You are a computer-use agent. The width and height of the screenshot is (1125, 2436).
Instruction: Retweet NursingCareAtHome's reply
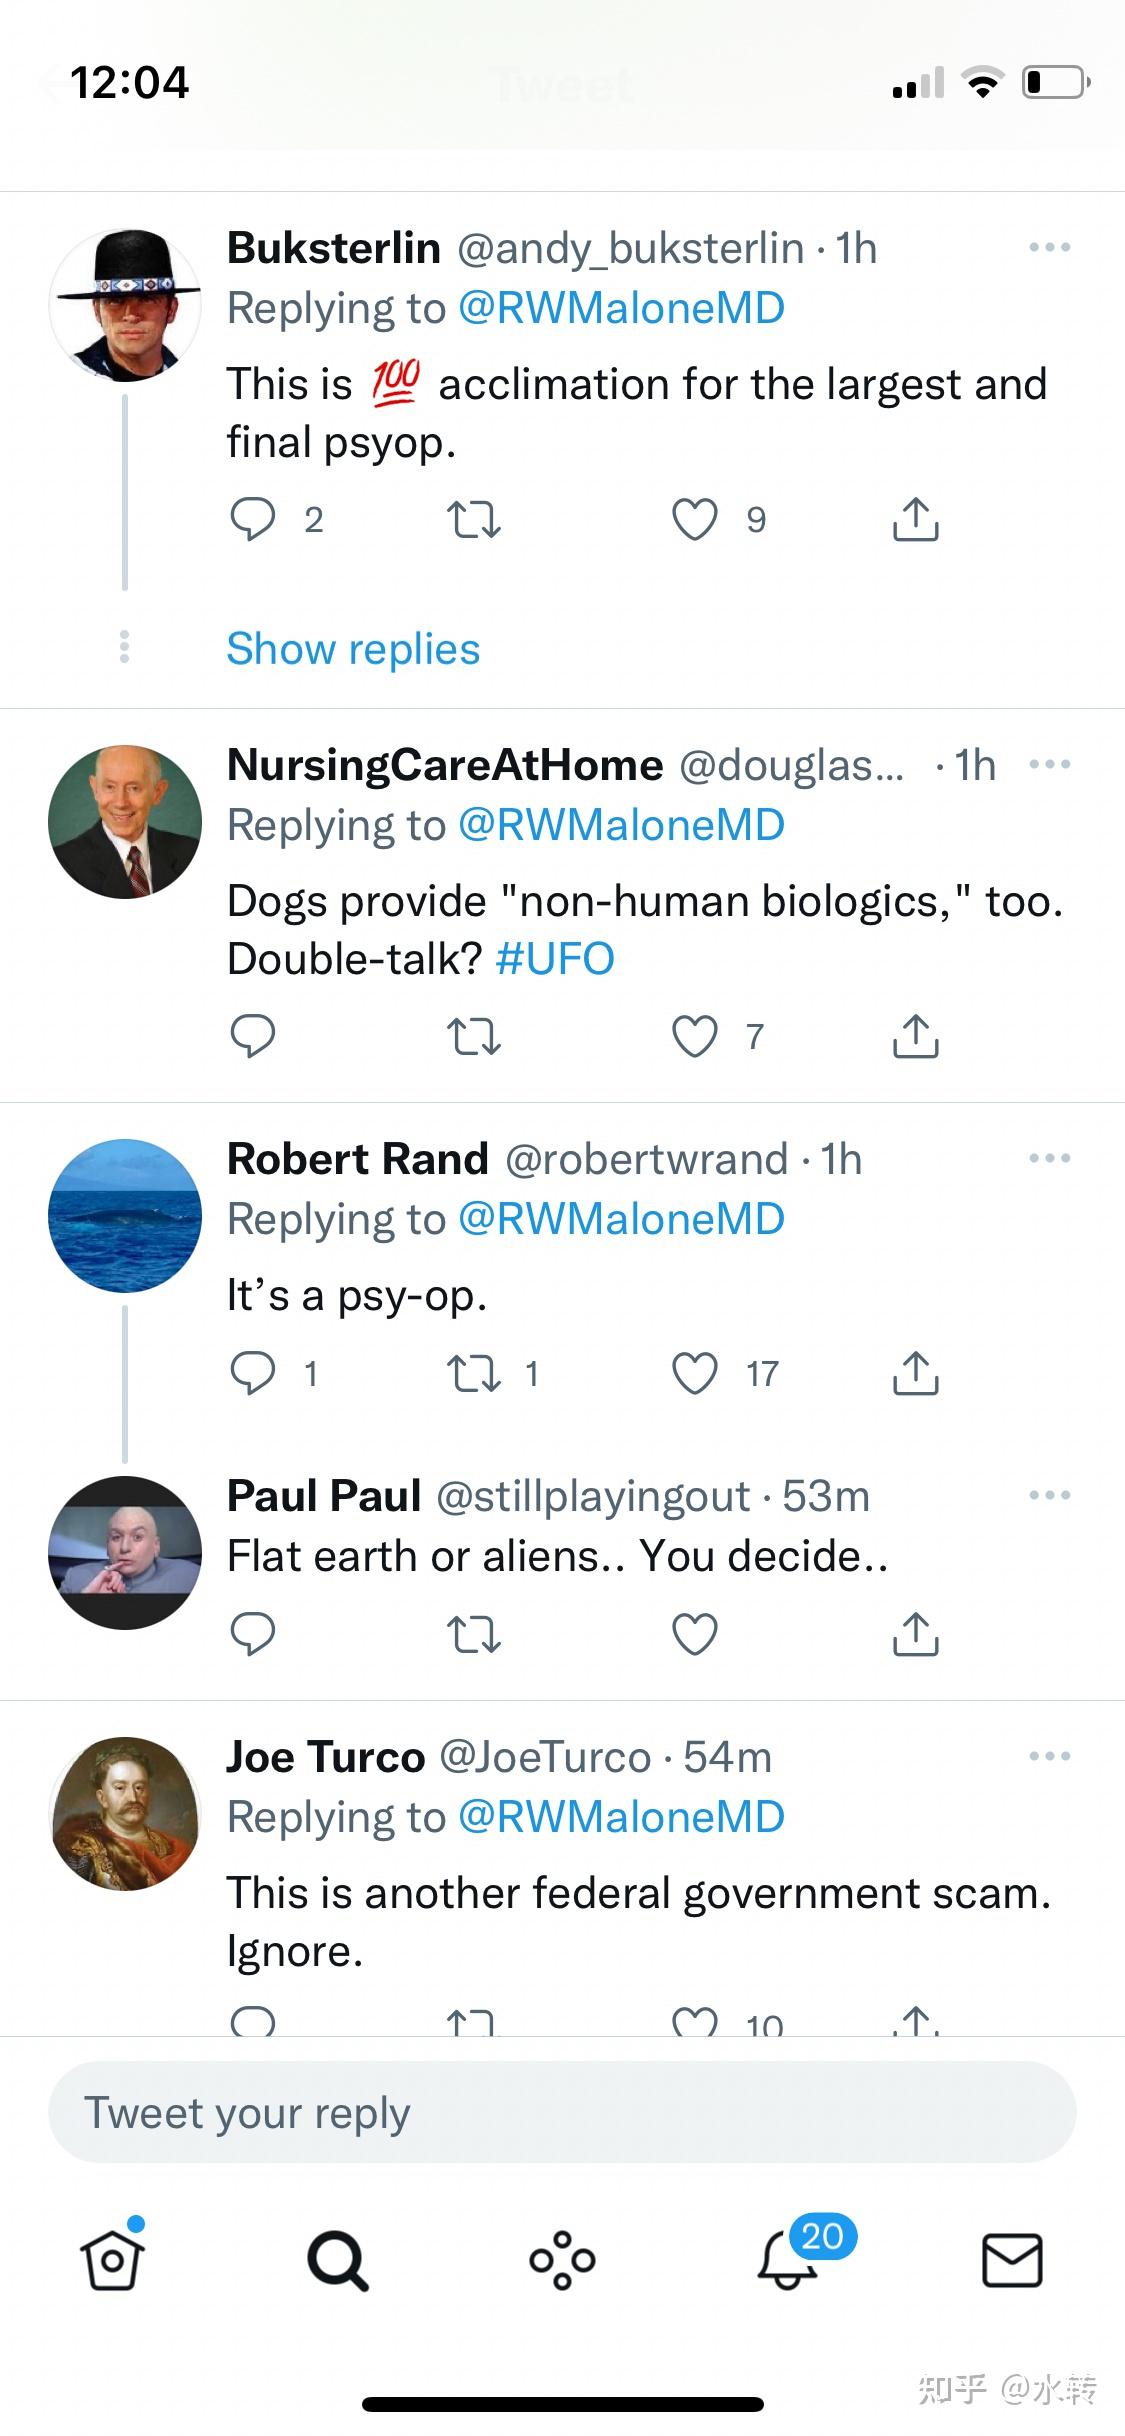473,1036
